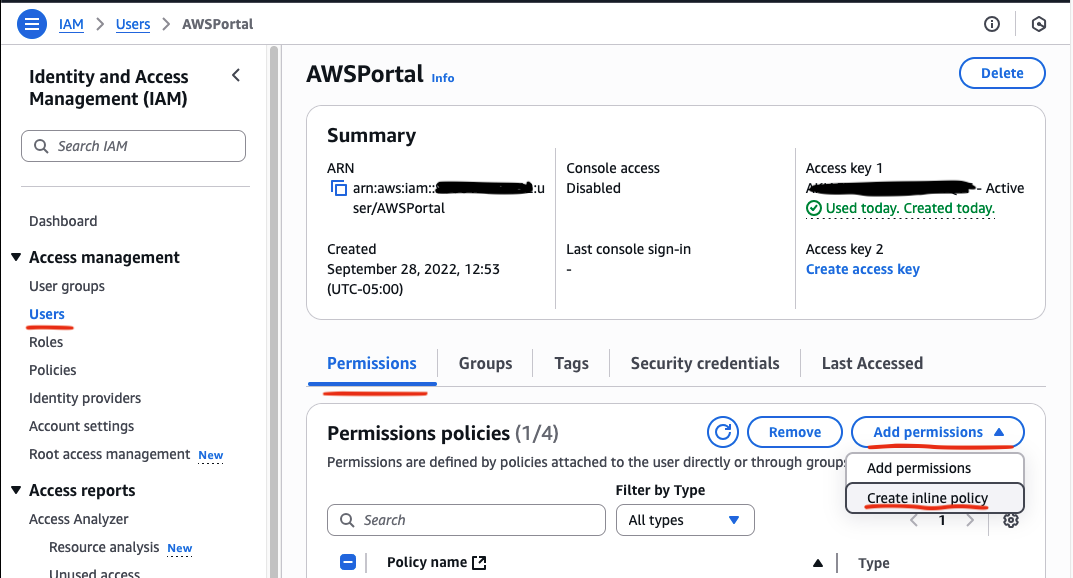Select all policies using the header checkbox
Viewport: 1073px width, 578px height.
[x=347, y=563]
